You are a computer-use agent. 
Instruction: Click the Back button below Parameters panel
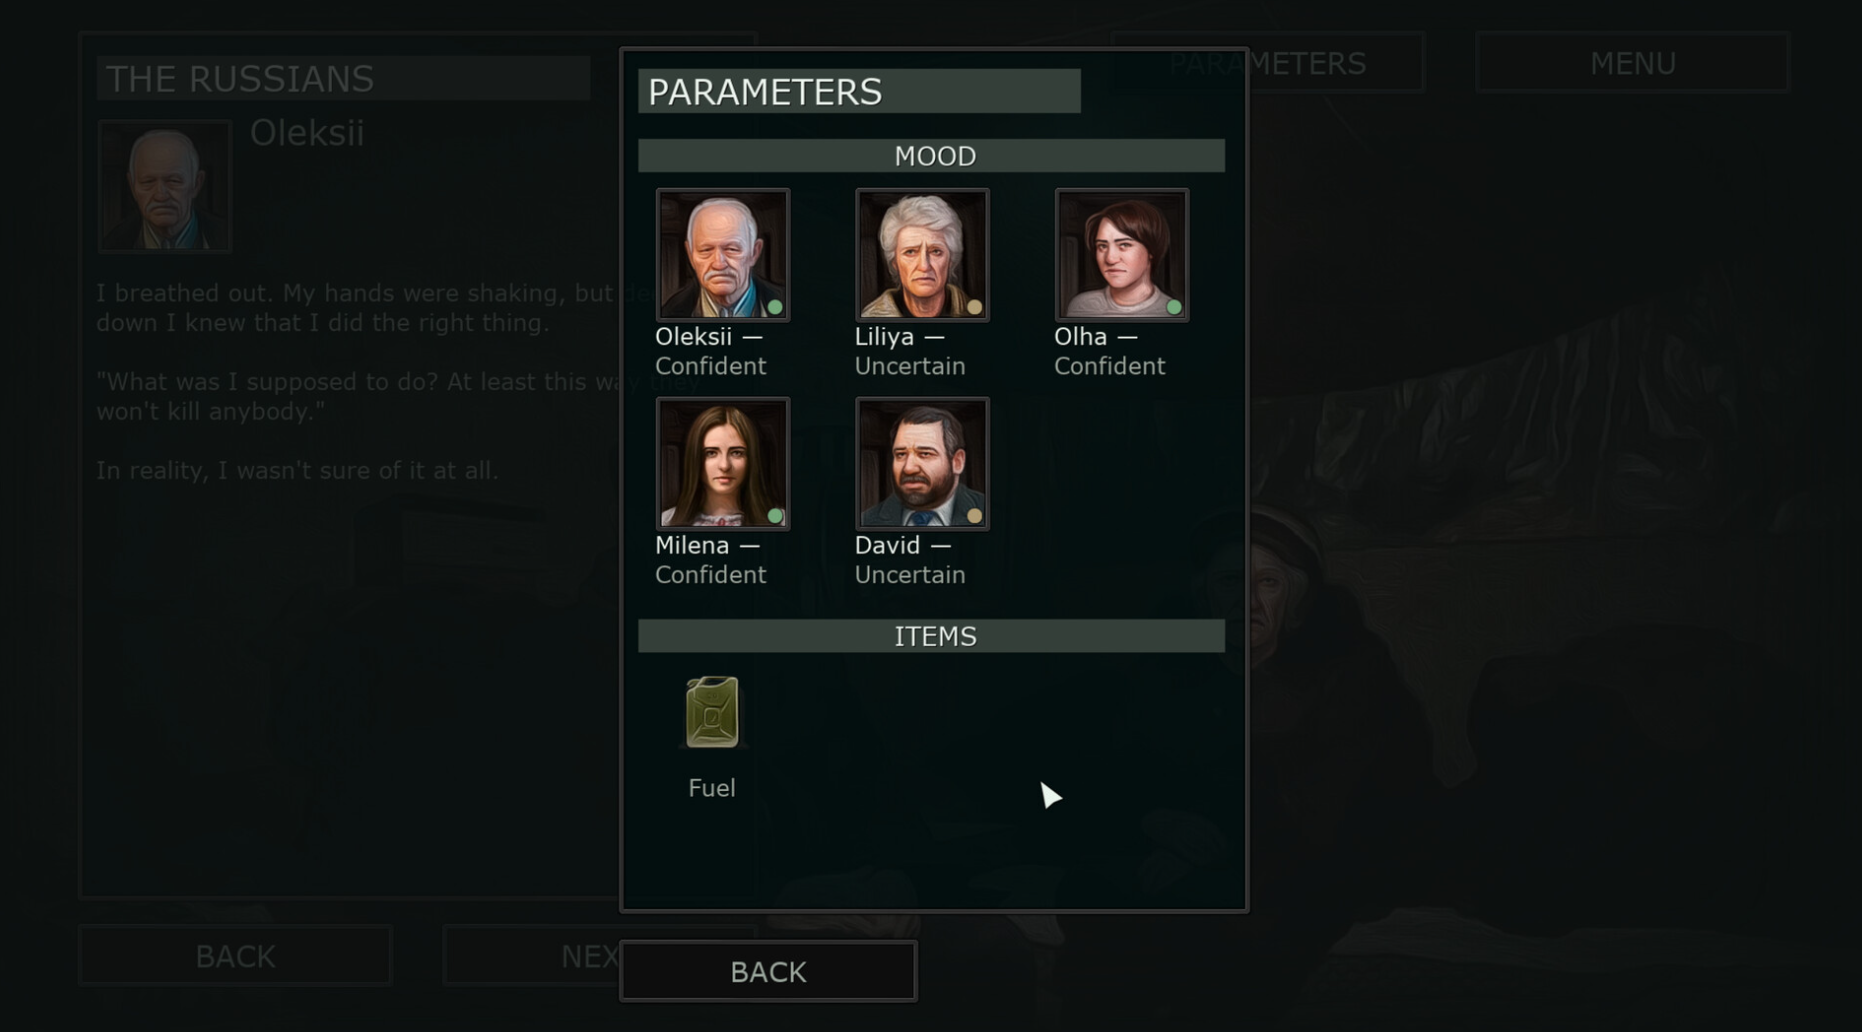pos(768,971)
